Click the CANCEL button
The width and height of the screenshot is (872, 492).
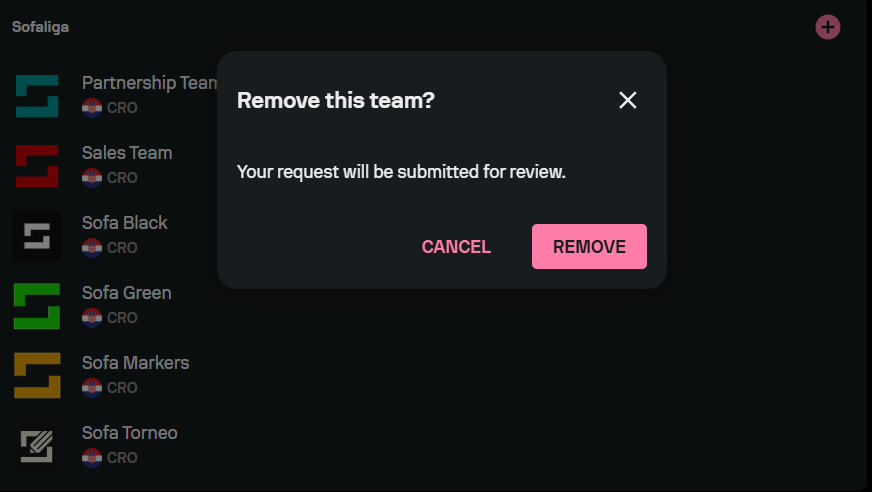click(456, 246)
